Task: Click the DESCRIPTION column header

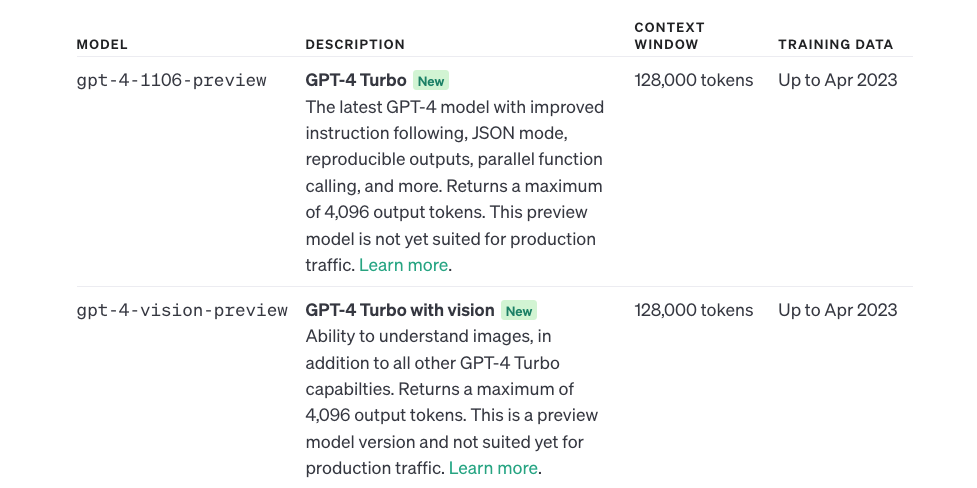Action: point(355,44)
